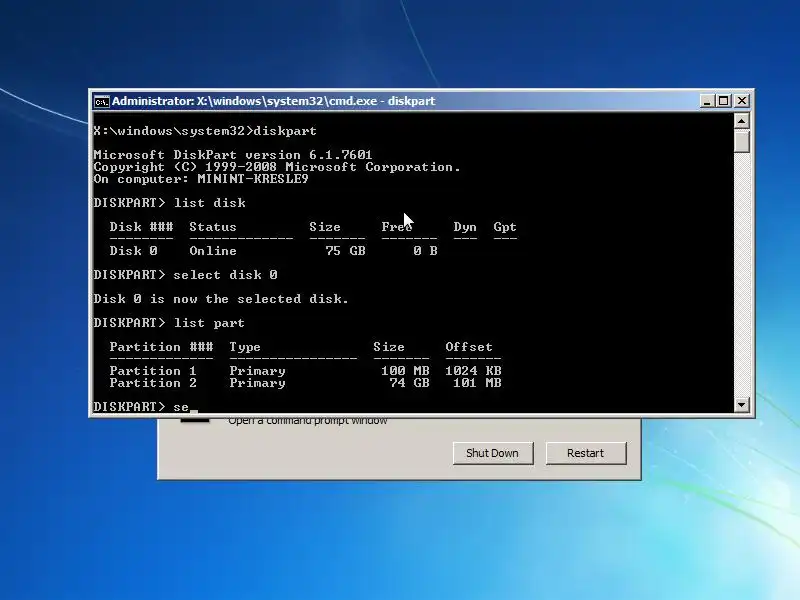Minimize the diskpart command prompt window
Screen dimensions: 800x600
pos(707,101)
